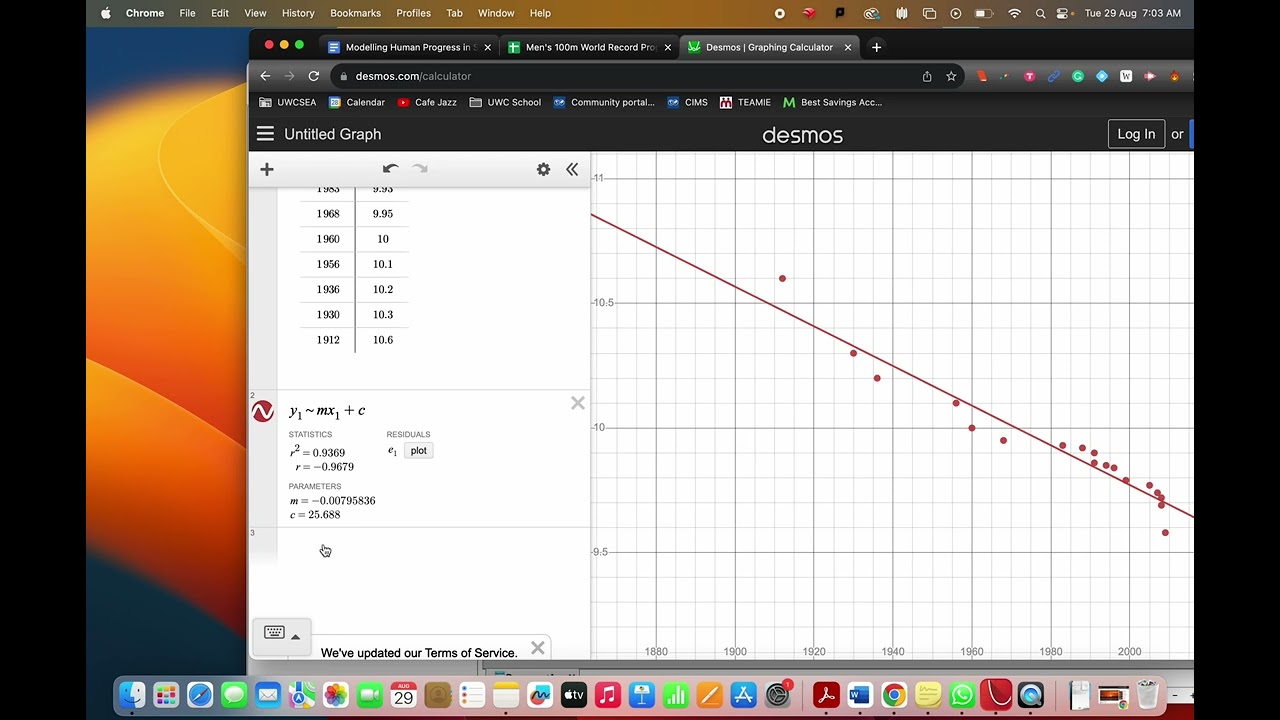Click the Add Item plus button
The width and height of the screenshot is (1280, 720).
(x=267, y=169)
